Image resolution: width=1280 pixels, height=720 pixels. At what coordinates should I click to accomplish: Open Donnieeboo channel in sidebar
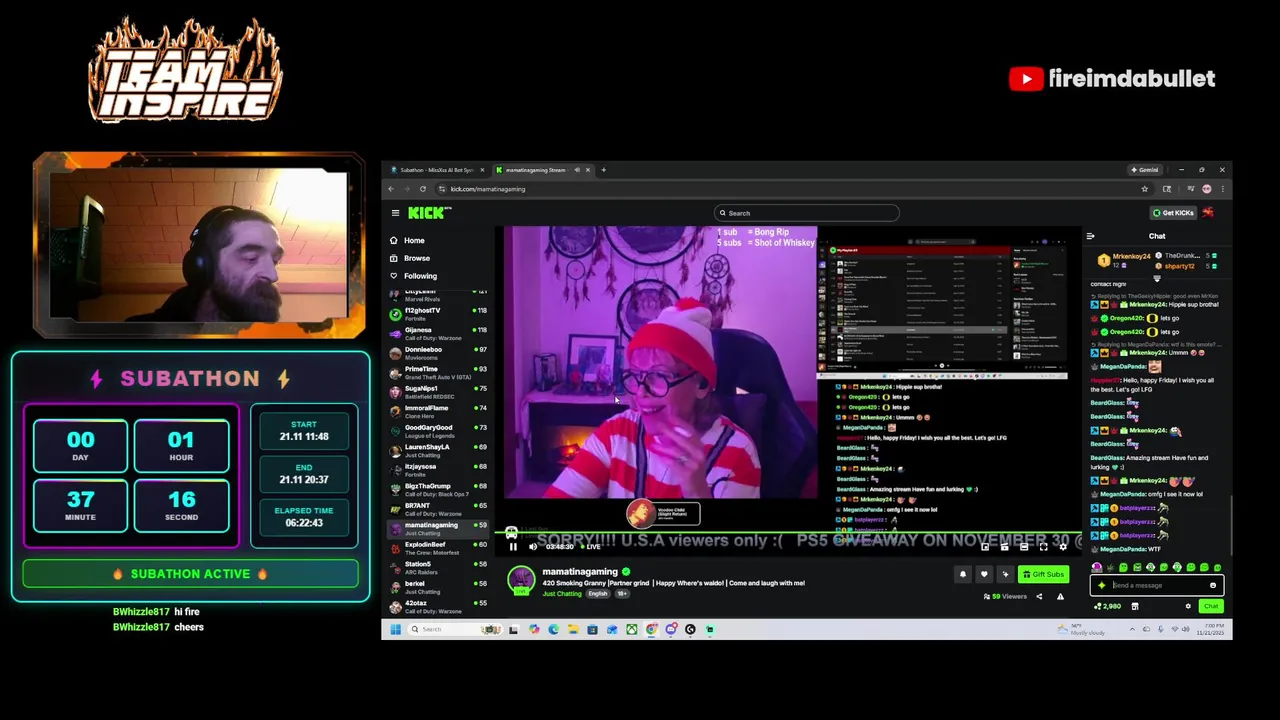click(438, 352)
